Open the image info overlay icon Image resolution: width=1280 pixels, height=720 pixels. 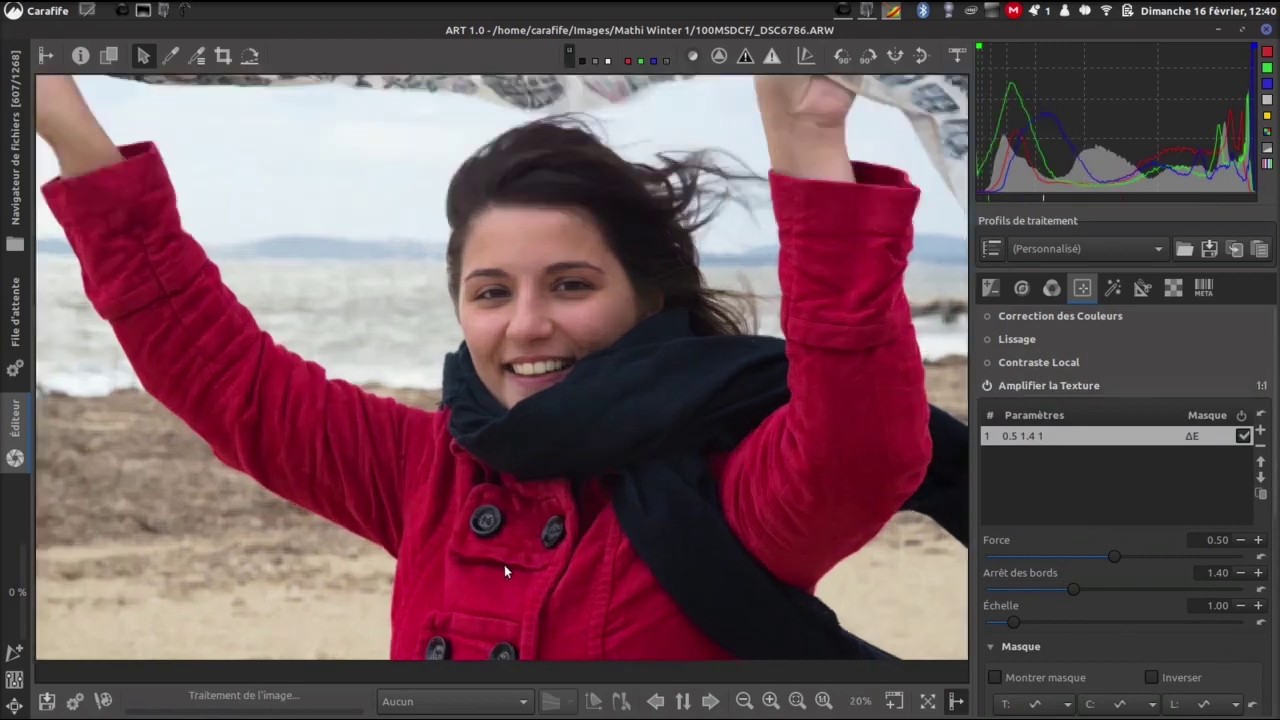pos(81,56)
